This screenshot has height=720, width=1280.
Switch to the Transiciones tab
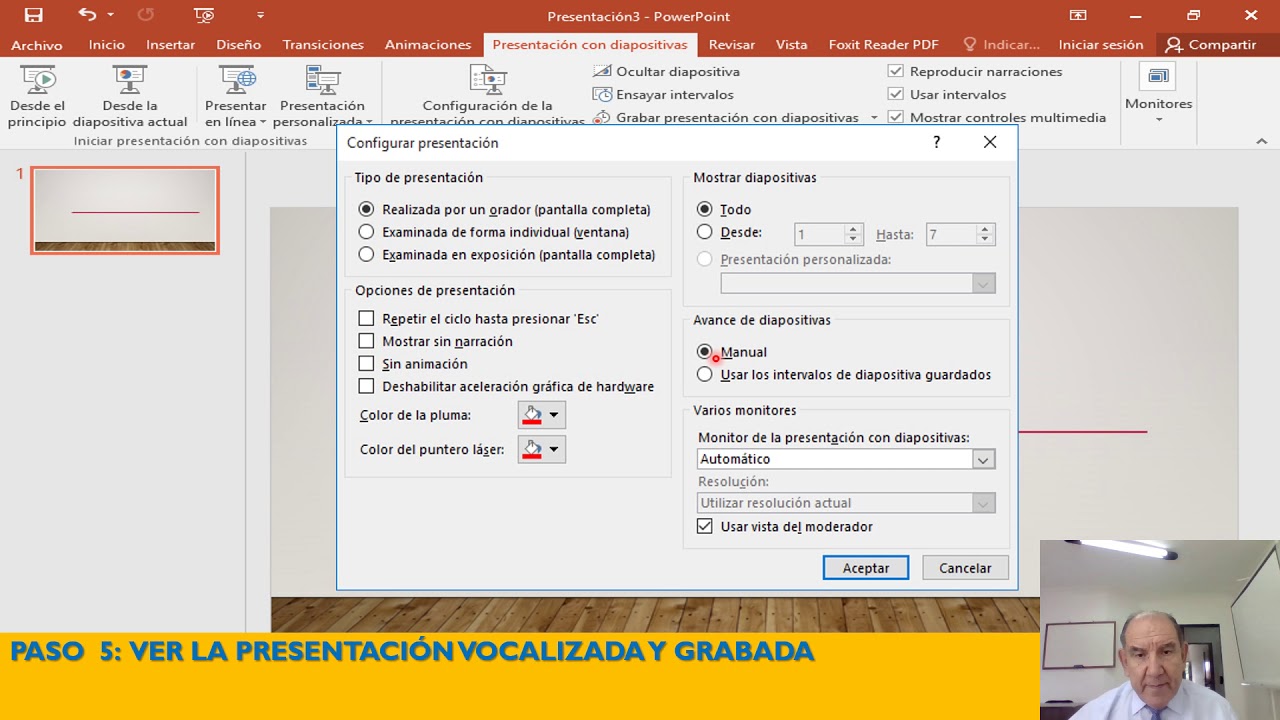tap(323, 45)
